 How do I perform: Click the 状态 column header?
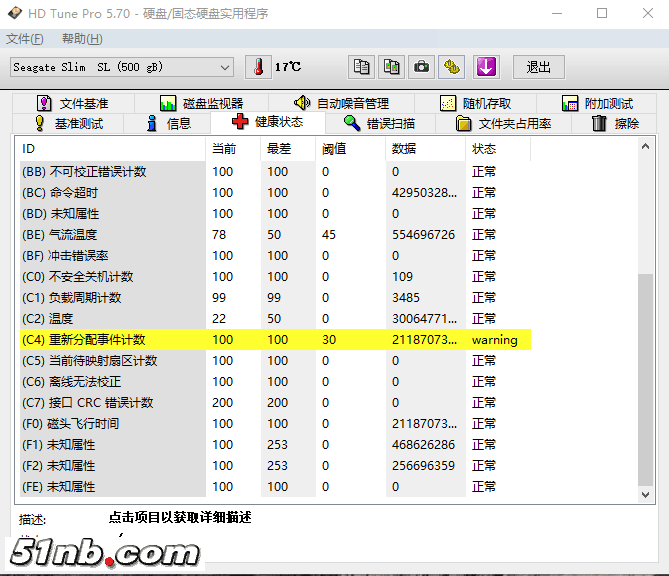(495, 149)
